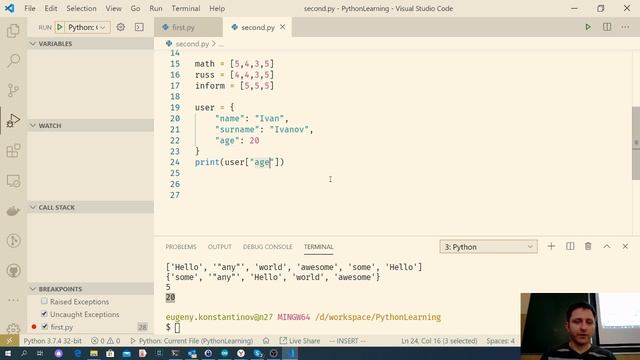Change indentation via Spaces: 4
The image size is (640, 360).
(500, 341)
